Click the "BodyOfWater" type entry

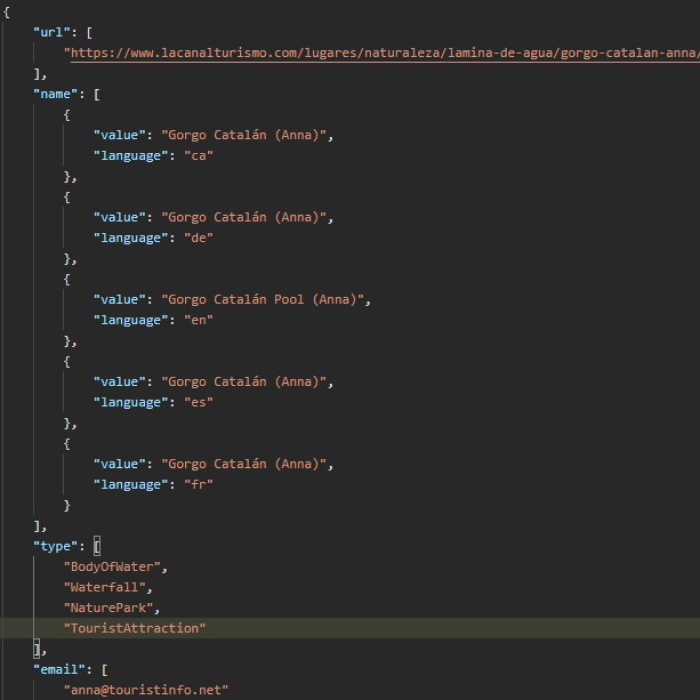tap(112, 567)
